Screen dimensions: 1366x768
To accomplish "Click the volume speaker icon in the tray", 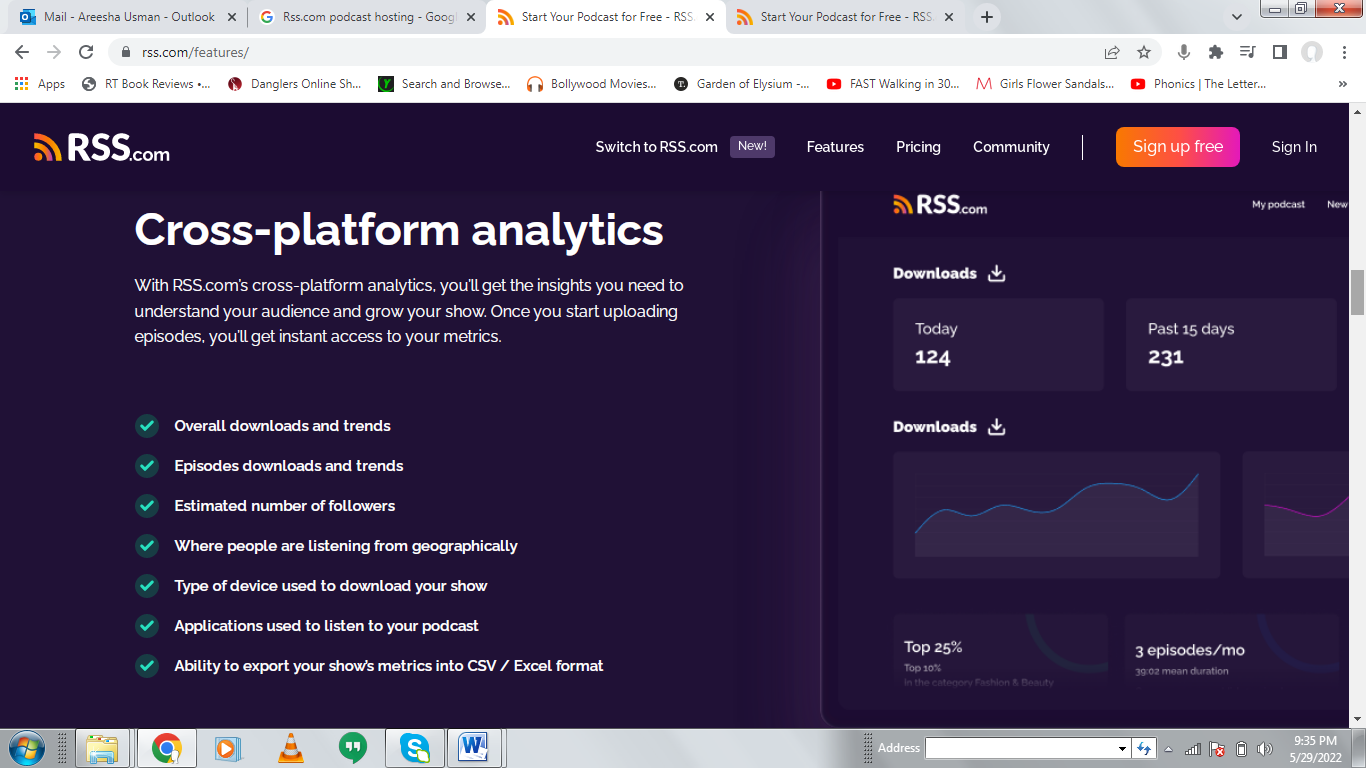I will coord(1265,749).
